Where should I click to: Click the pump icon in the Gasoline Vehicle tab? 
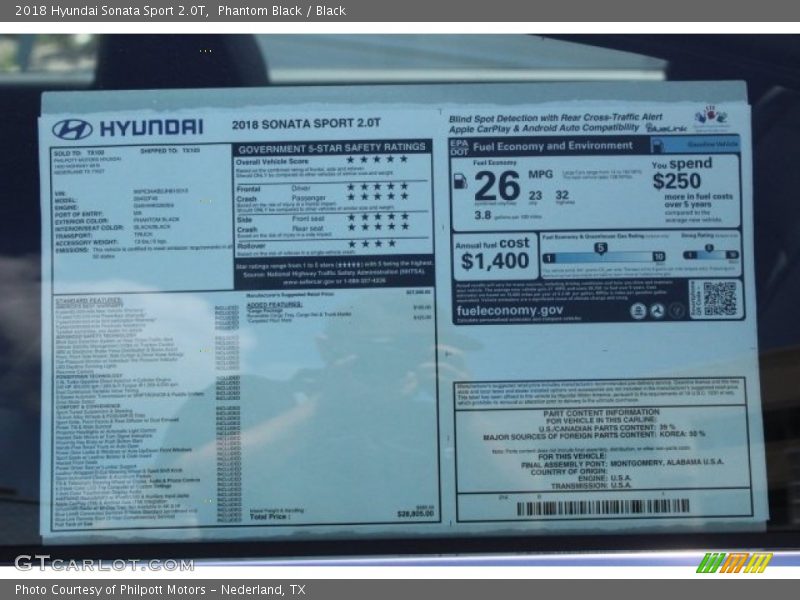pyautogui.click(x=658, y=145)
